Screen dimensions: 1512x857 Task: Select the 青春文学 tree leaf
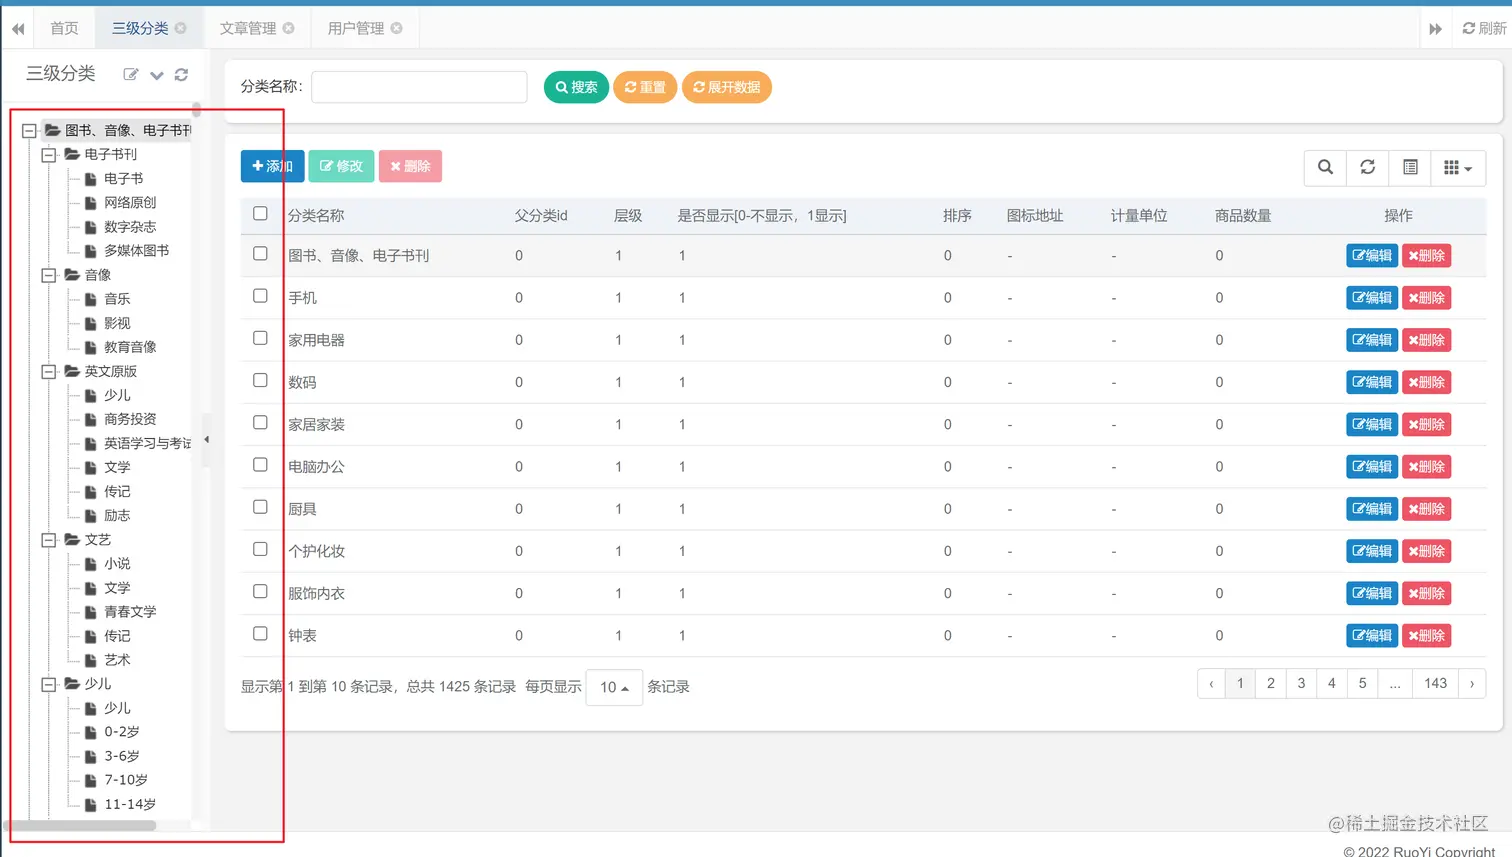click(130, 611)
